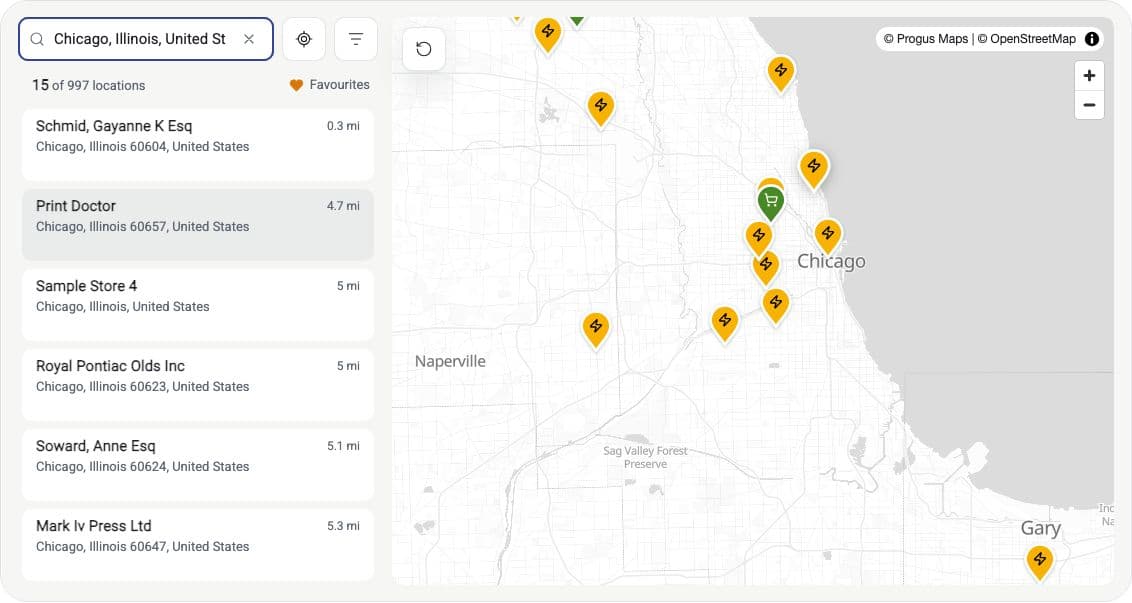Open the Sample Store 4 listing

(198, 305)
